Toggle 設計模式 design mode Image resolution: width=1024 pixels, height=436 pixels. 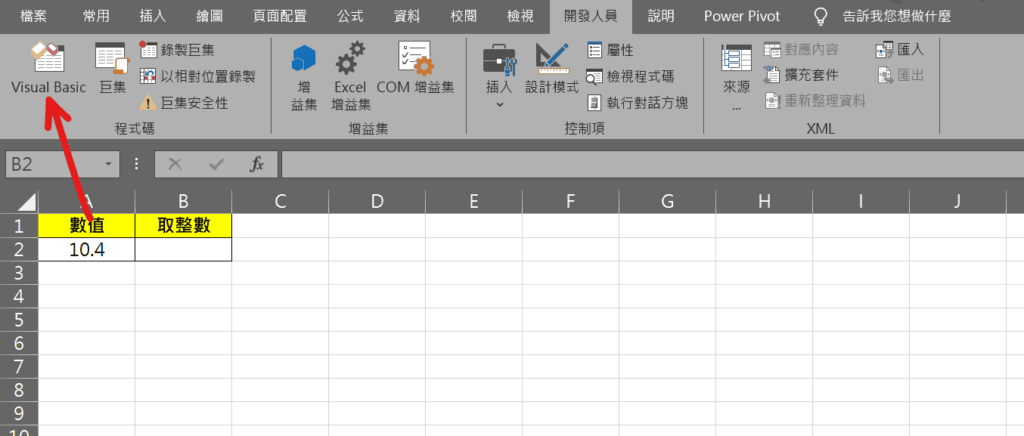tap(552, 69)
